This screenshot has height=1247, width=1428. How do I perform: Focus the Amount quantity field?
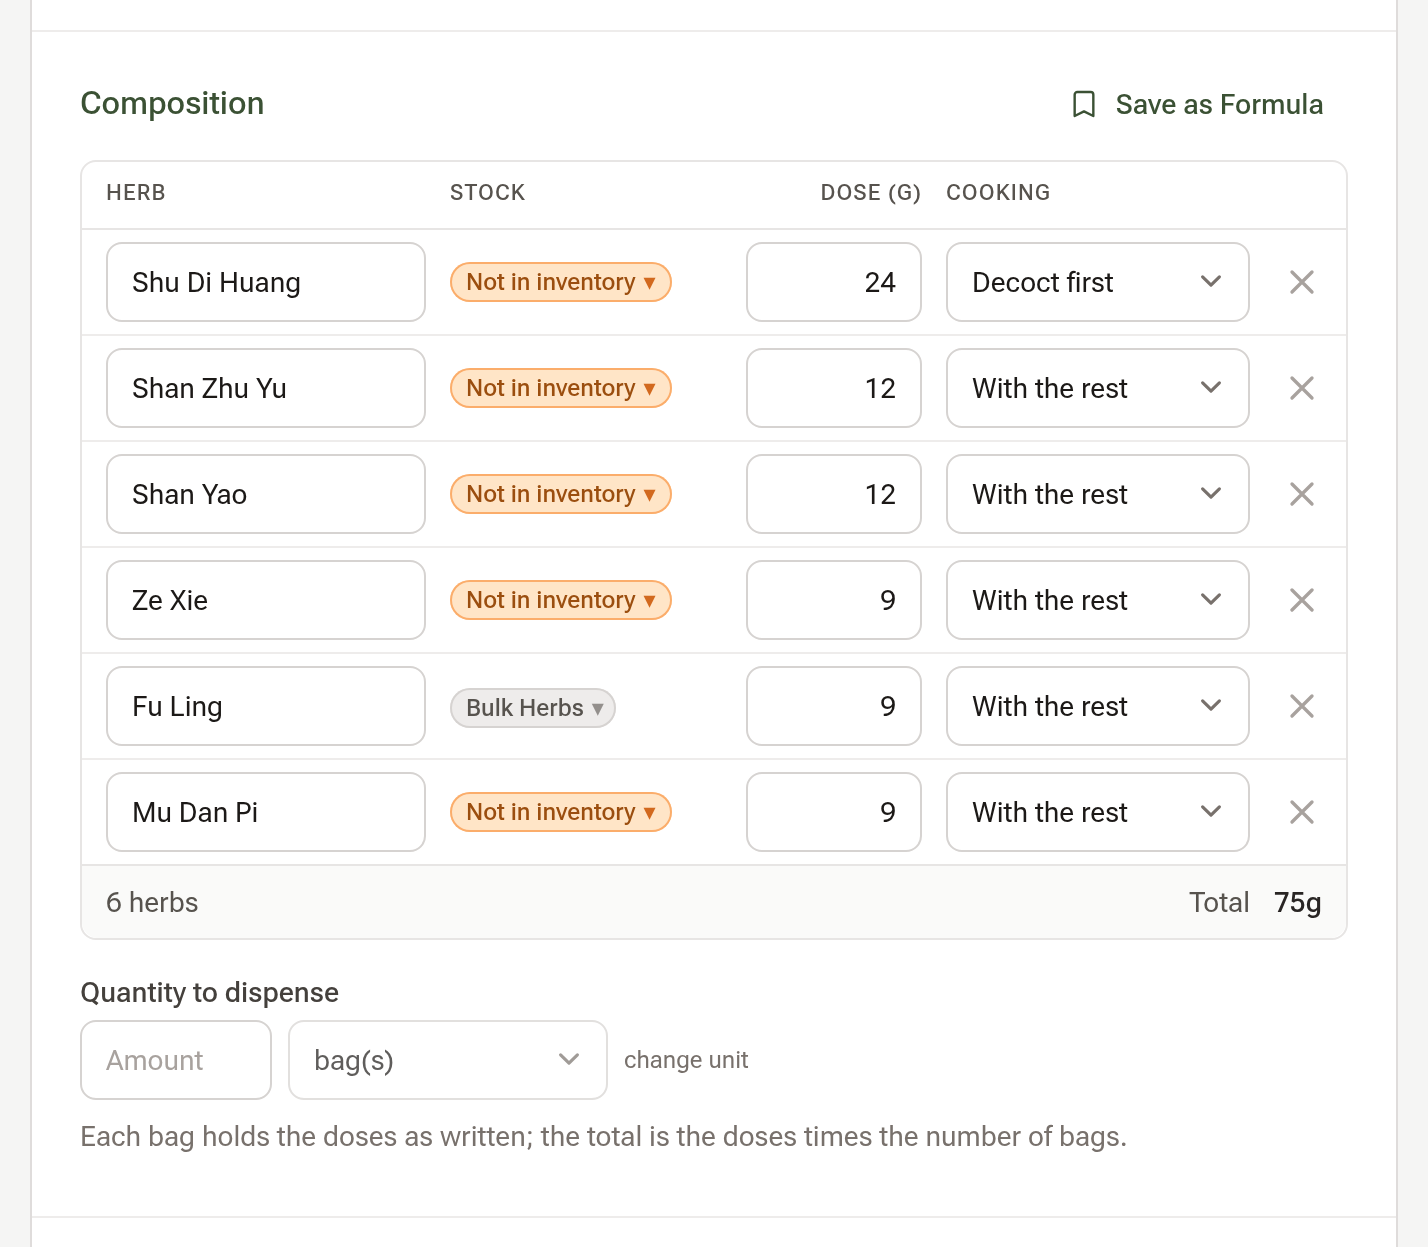(176, 1060)
